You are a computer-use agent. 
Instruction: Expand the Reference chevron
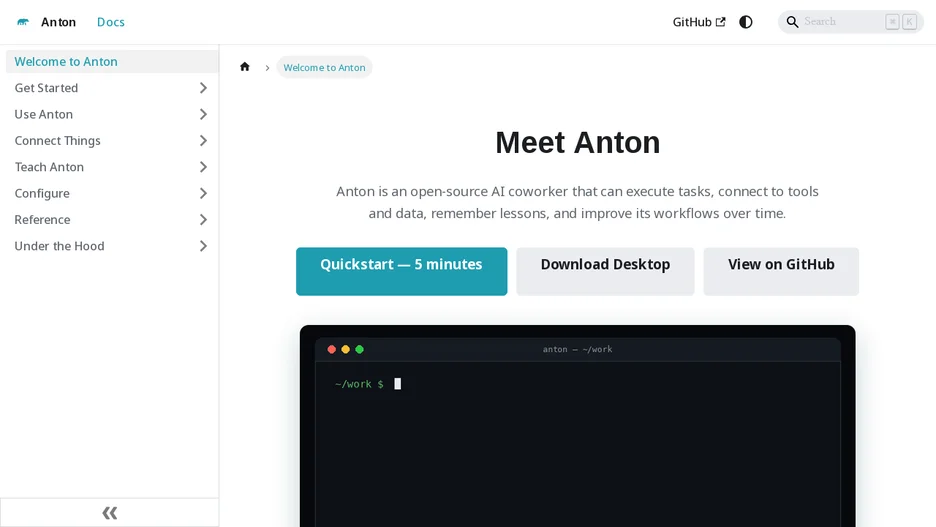203,220
